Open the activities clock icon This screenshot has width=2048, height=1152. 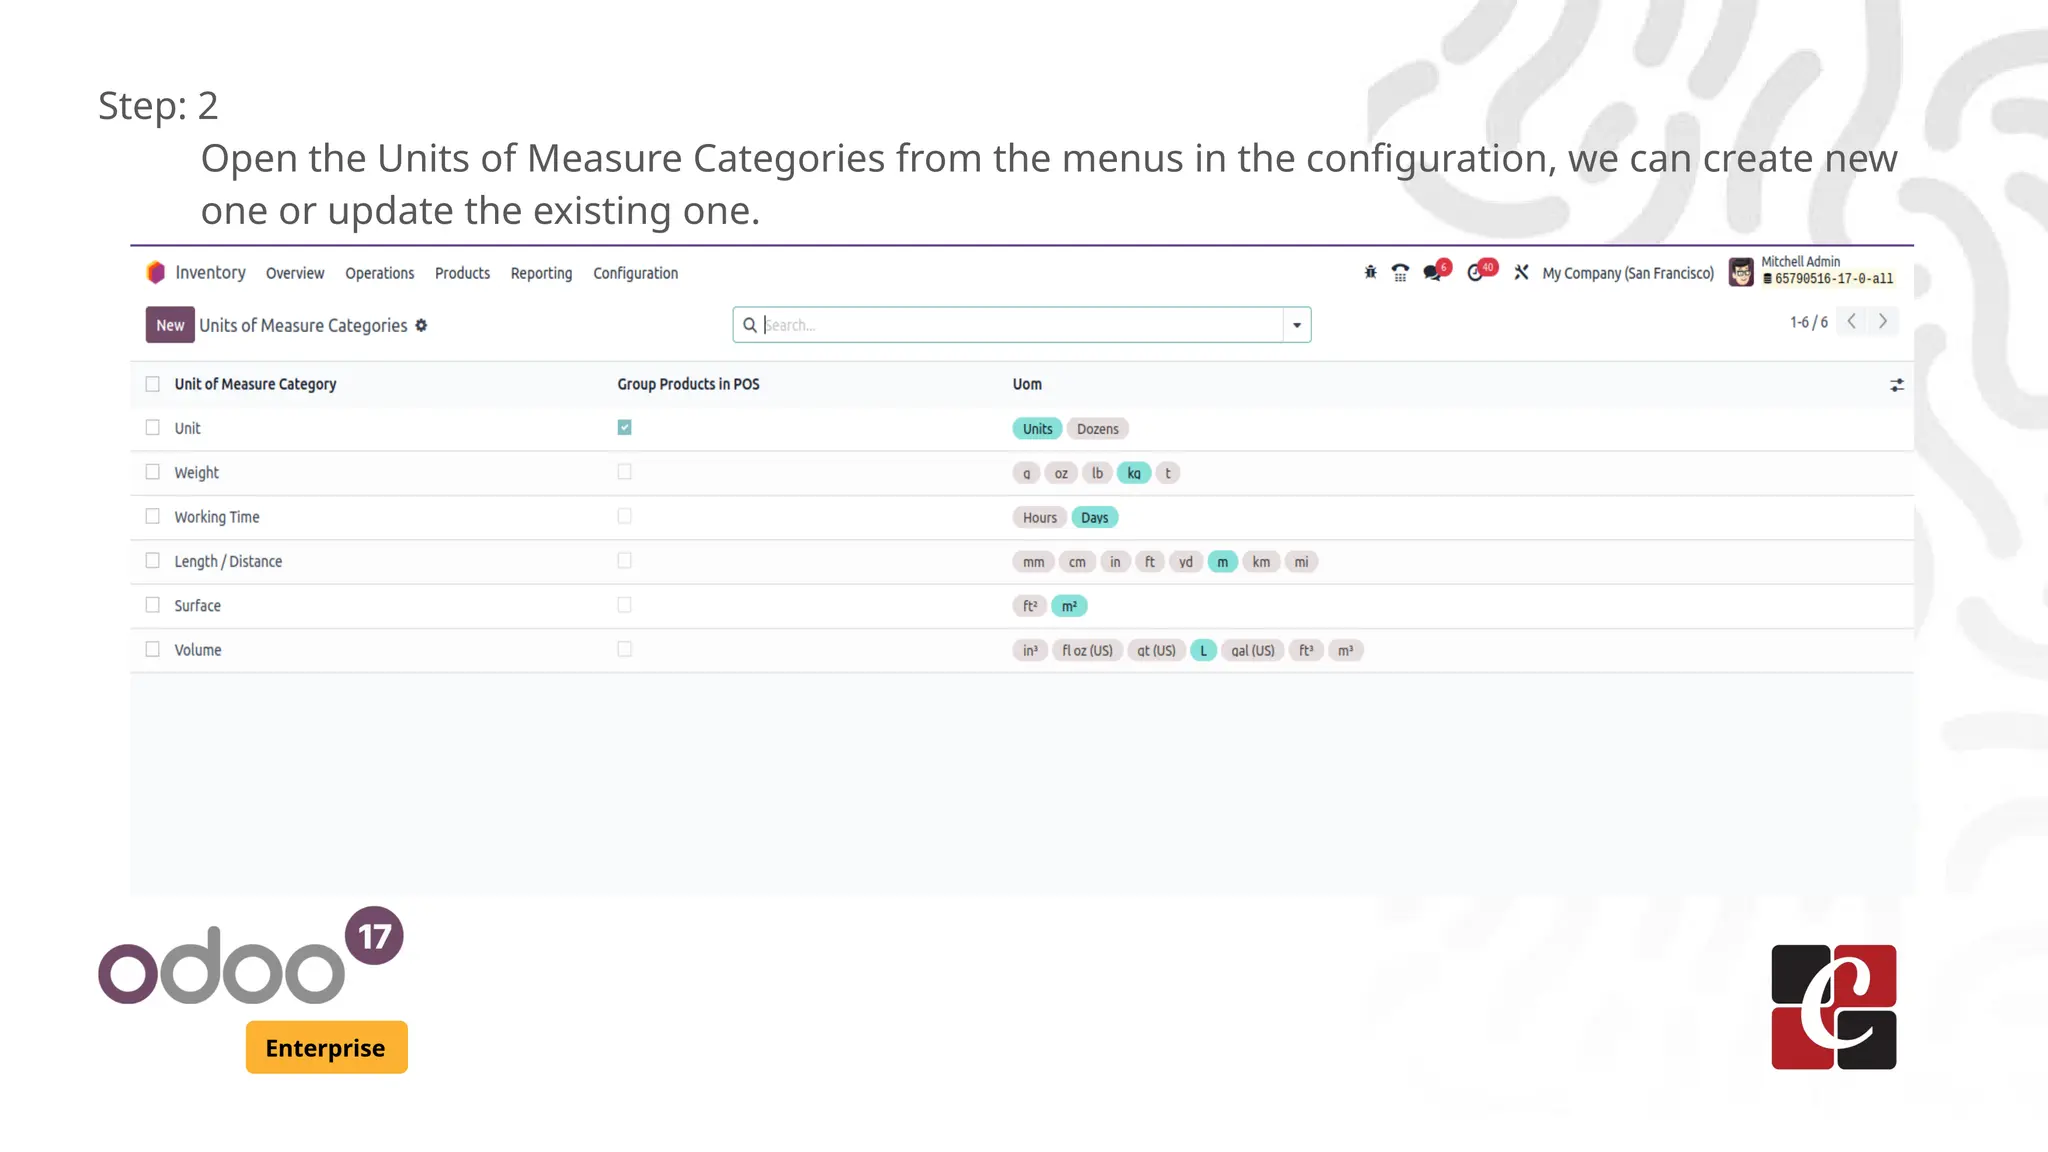pos(1477,272)
